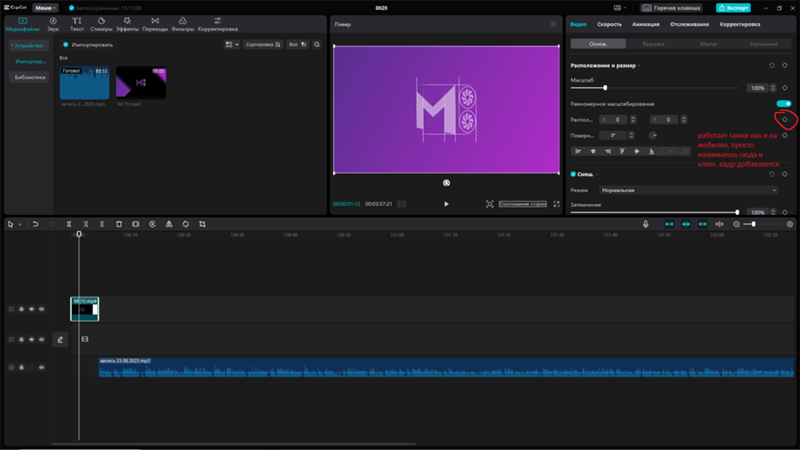This screenshot has width=800, height=450.
Task: Mute the M (1).mp4 video track
Action: [x=41, y=309]
